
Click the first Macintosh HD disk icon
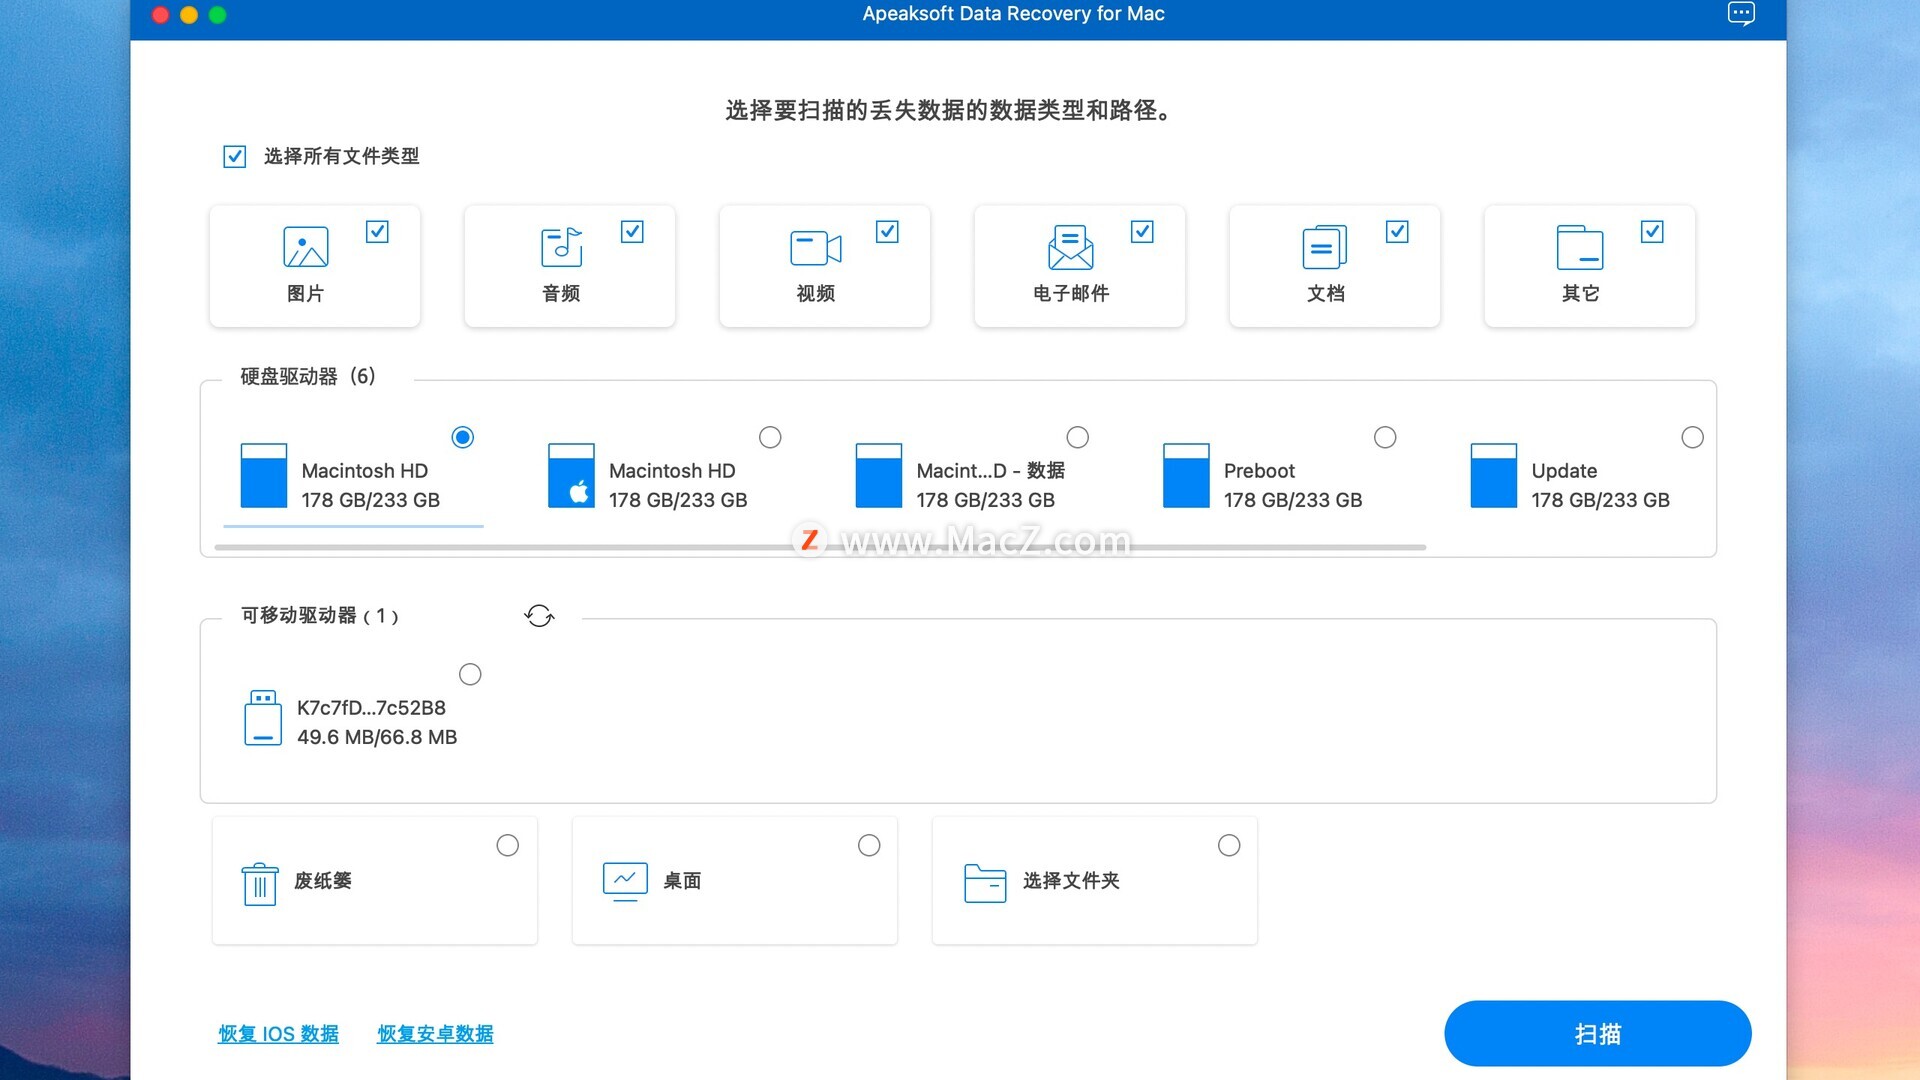tap(264, 476)
